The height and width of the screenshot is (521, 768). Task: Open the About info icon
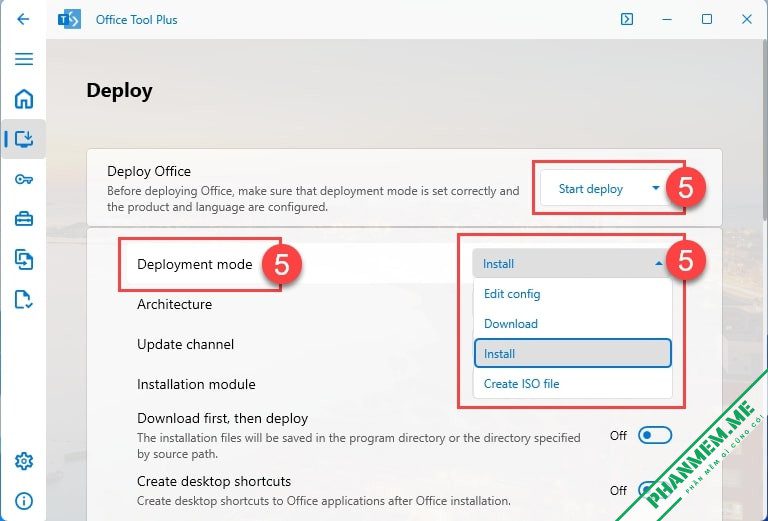point(24,500)
